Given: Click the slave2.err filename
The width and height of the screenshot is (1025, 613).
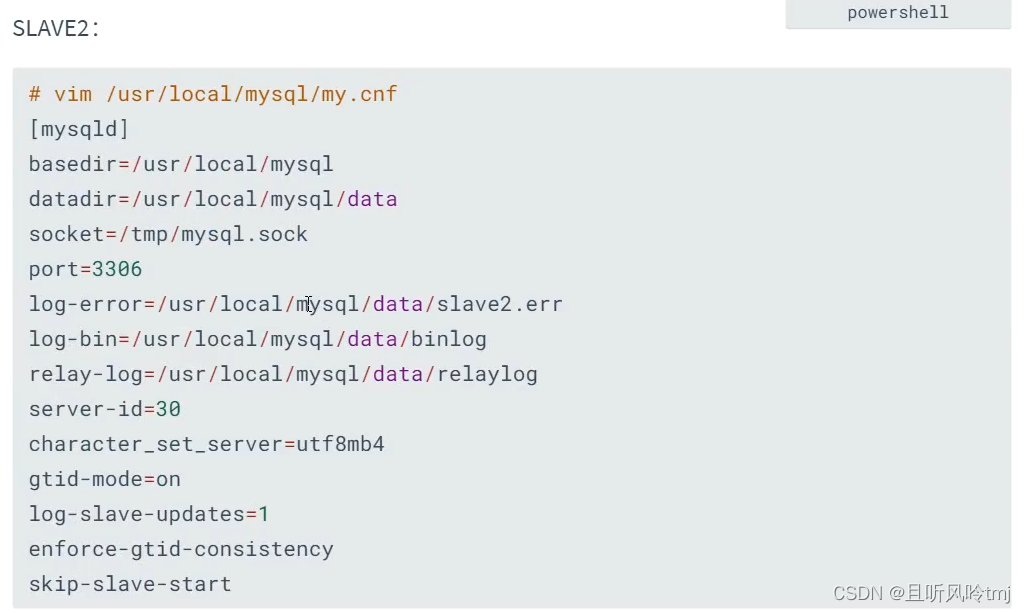Looking at the screenshot, I should point(499,304).
